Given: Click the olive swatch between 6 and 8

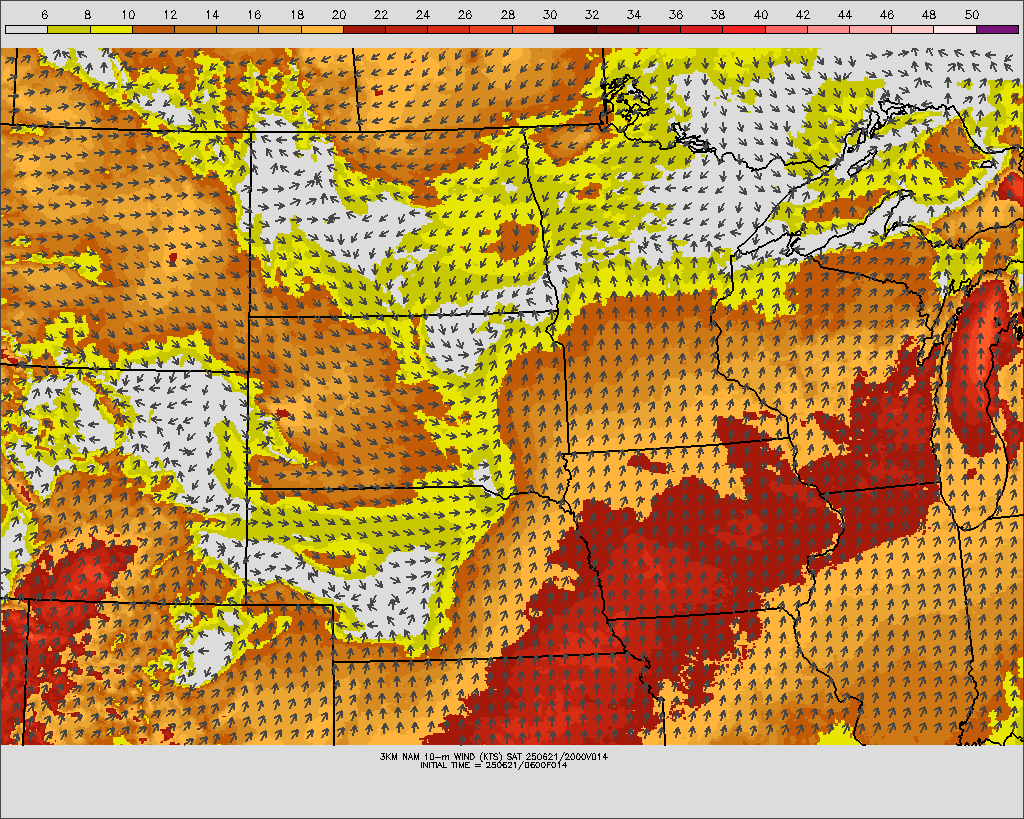Looking at the screenshot, I should pyautogui.click(x=69, y=29).
